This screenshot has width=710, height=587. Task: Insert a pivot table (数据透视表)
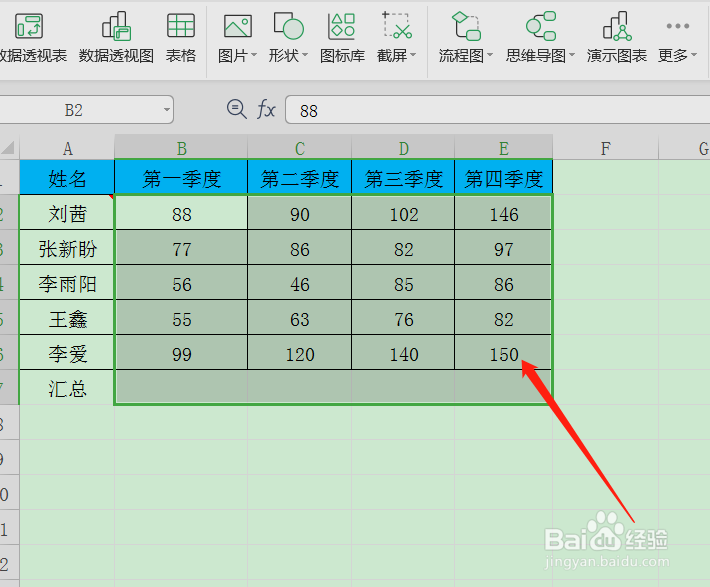coord(32,38)
